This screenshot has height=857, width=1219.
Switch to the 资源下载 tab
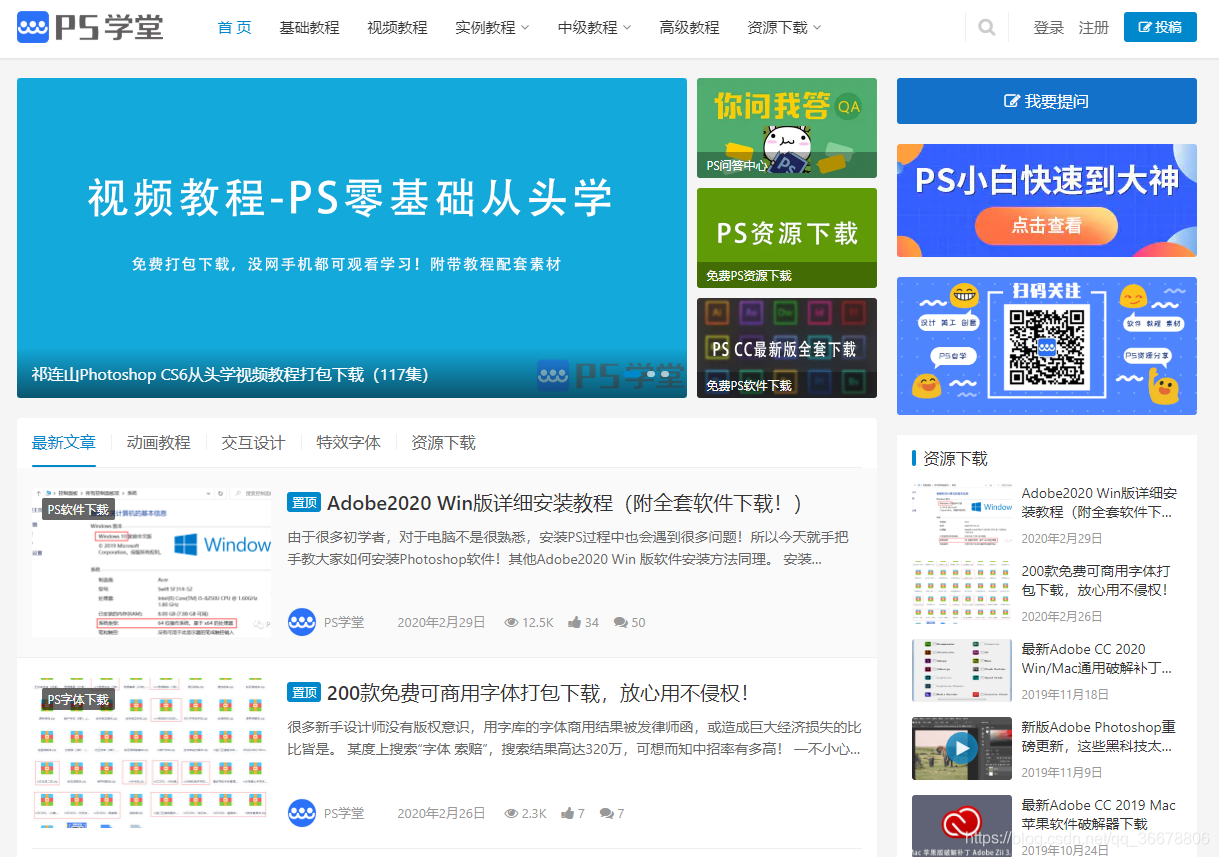pos(443,442)
